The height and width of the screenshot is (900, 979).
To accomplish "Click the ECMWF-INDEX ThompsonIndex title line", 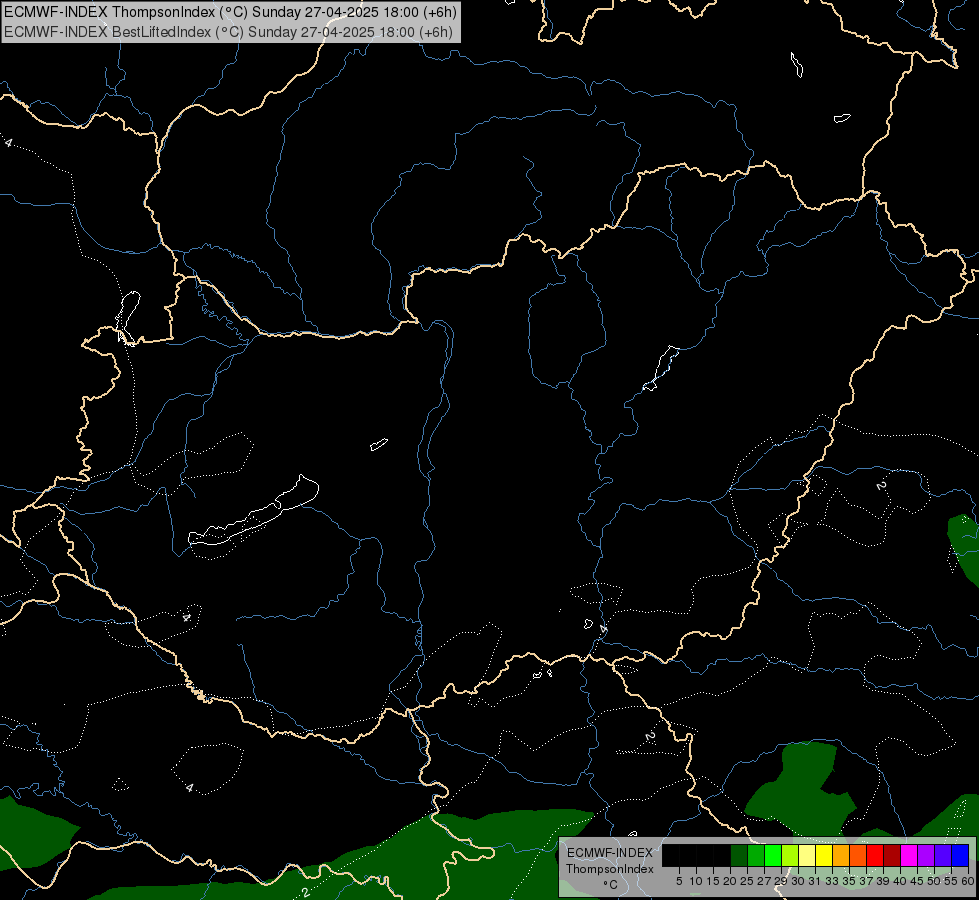I will [230, 12].
